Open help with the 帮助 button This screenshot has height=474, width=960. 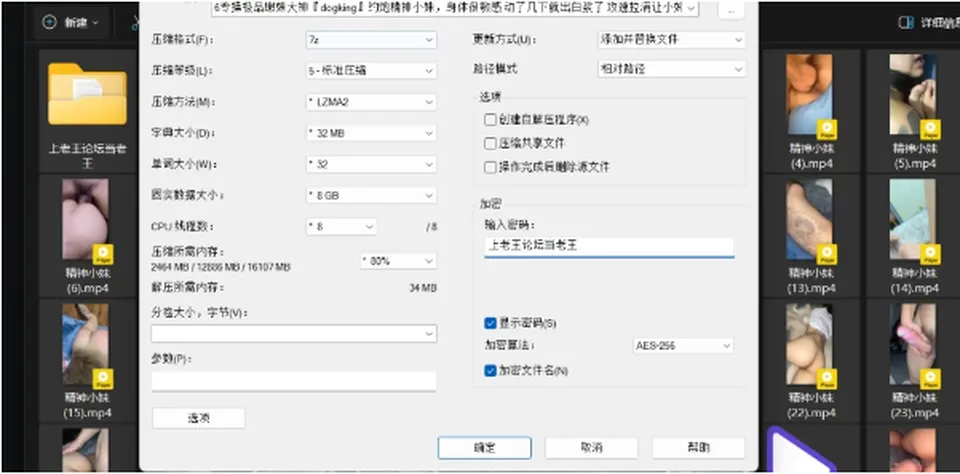(x=699, y=448)
